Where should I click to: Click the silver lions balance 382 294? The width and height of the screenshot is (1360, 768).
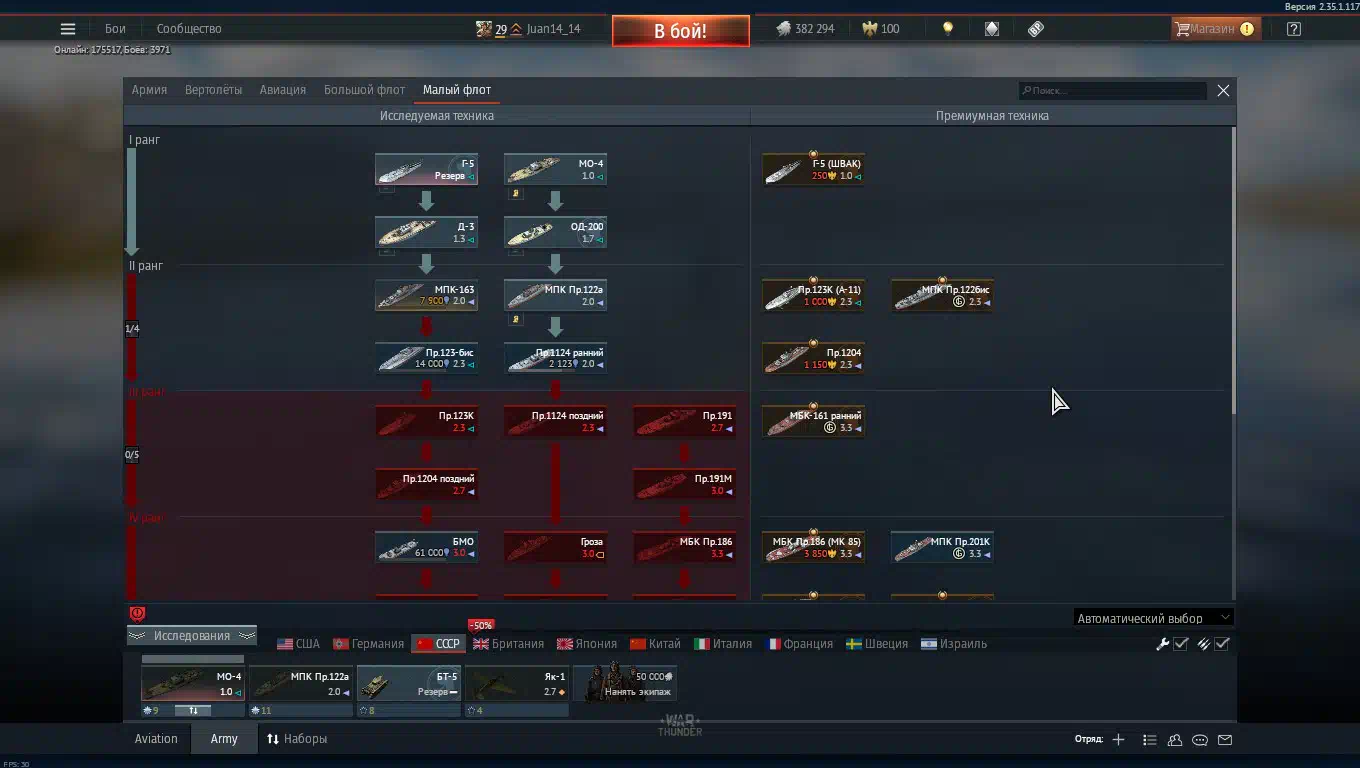pyautogui.click(x=805, y=29)
